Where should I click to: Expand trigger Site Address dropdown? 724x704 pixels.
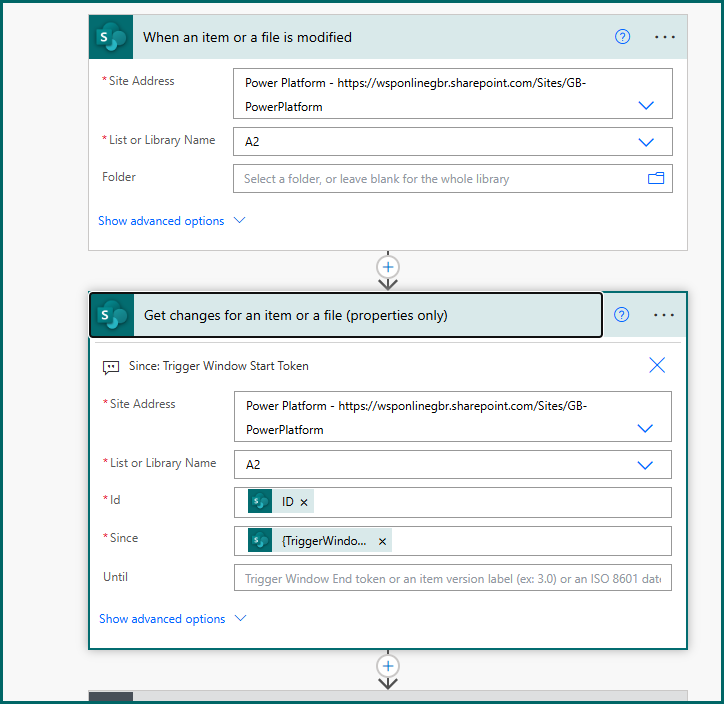pos(646,105)
